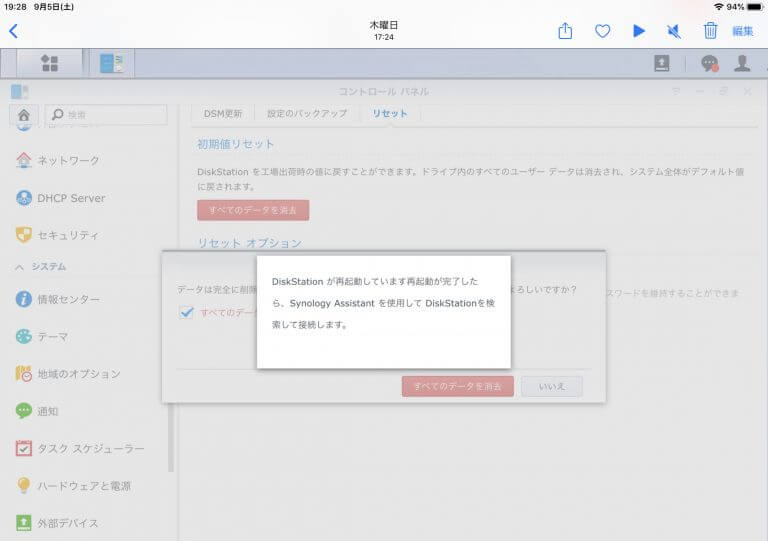Click the sidebar scrollbar

[171, 438]
